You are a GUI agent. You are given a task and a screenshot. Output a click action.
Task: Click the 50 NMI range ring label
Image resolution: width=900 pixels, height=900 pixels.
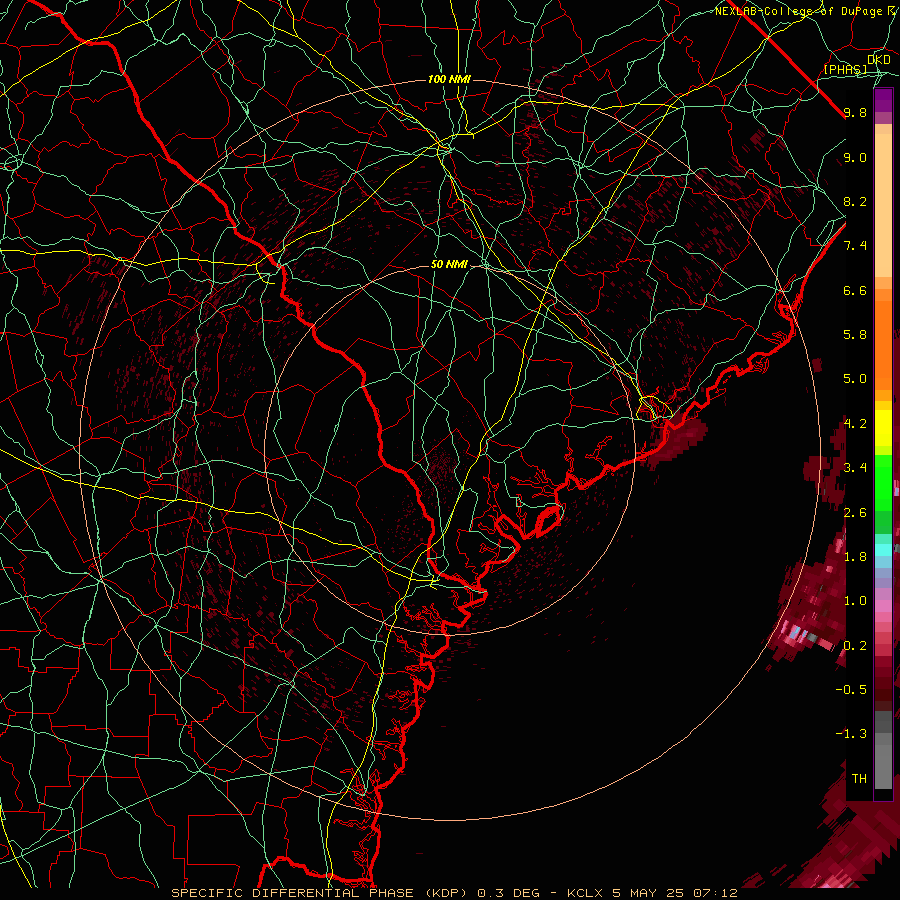click(x=449, y=264)
